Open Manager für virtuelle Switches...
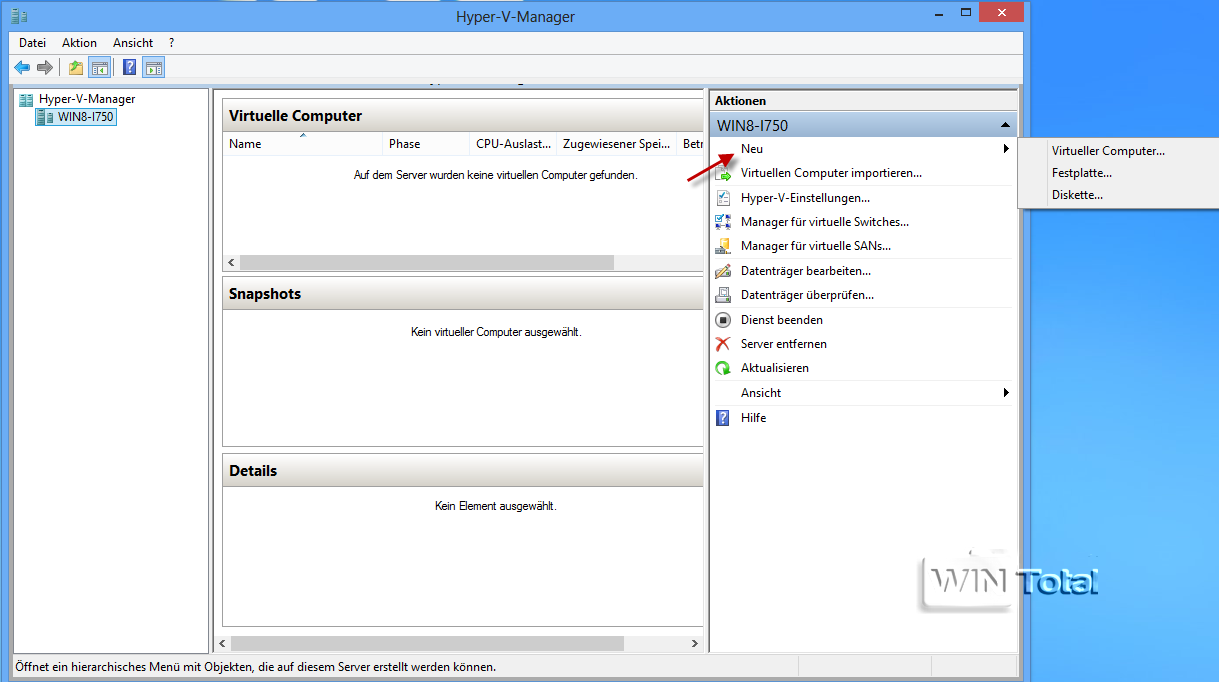 click(x=825, y=222)
